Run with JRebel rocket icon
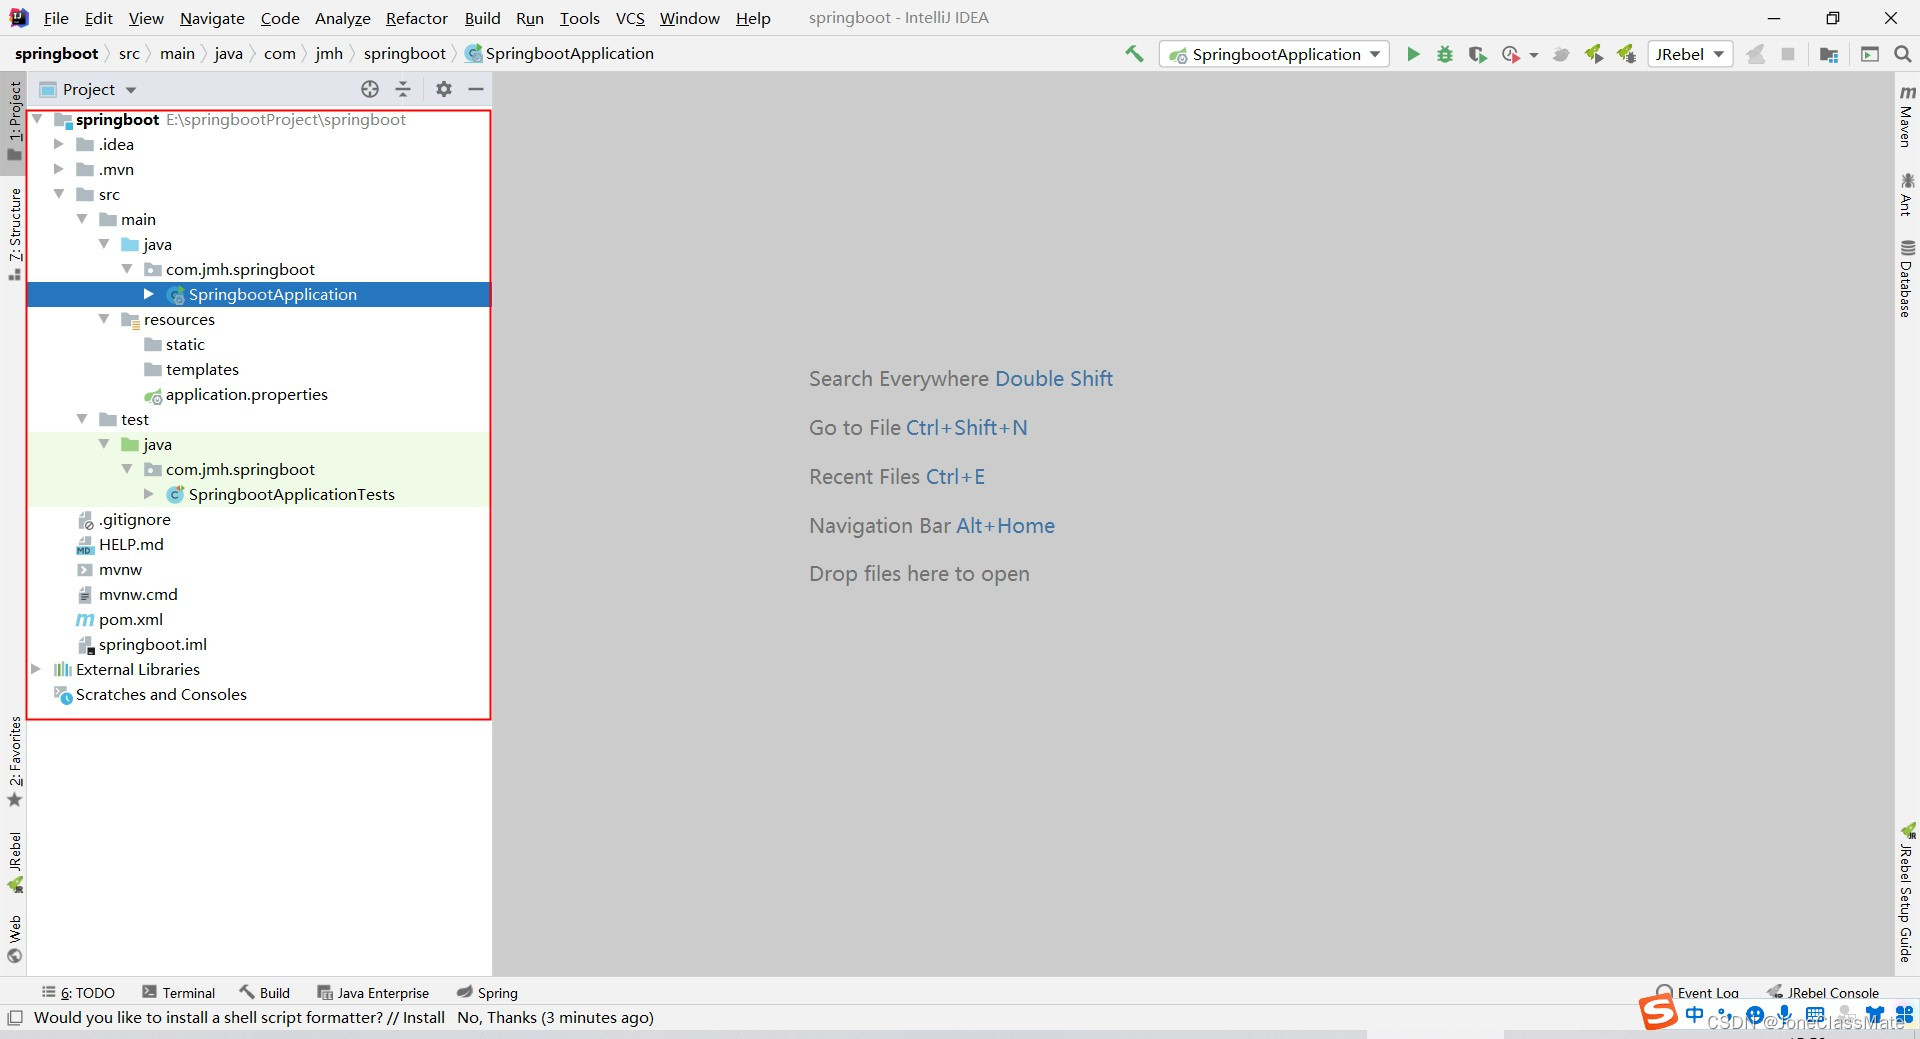Screen dimensions: 1920x1039 tap(1593, 54)
